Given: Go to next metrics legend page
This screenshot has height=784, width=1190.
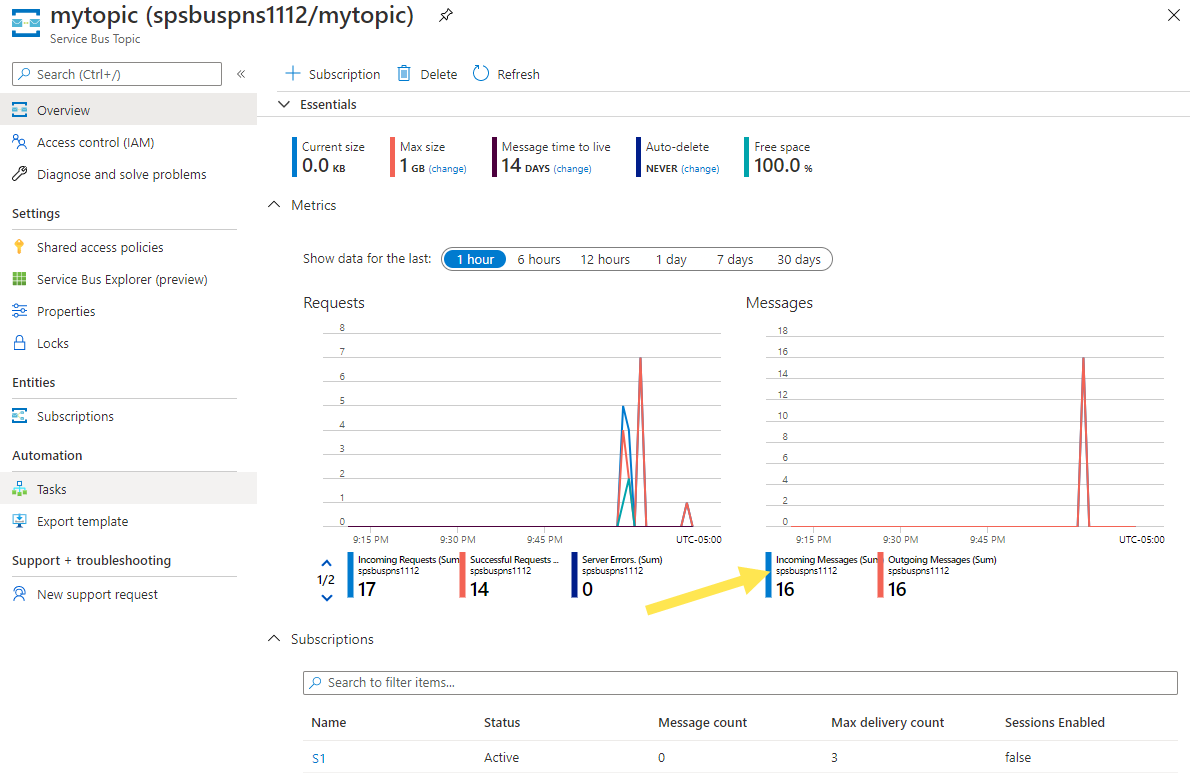Looking at the screenshot, I should (x=327, y=598).
